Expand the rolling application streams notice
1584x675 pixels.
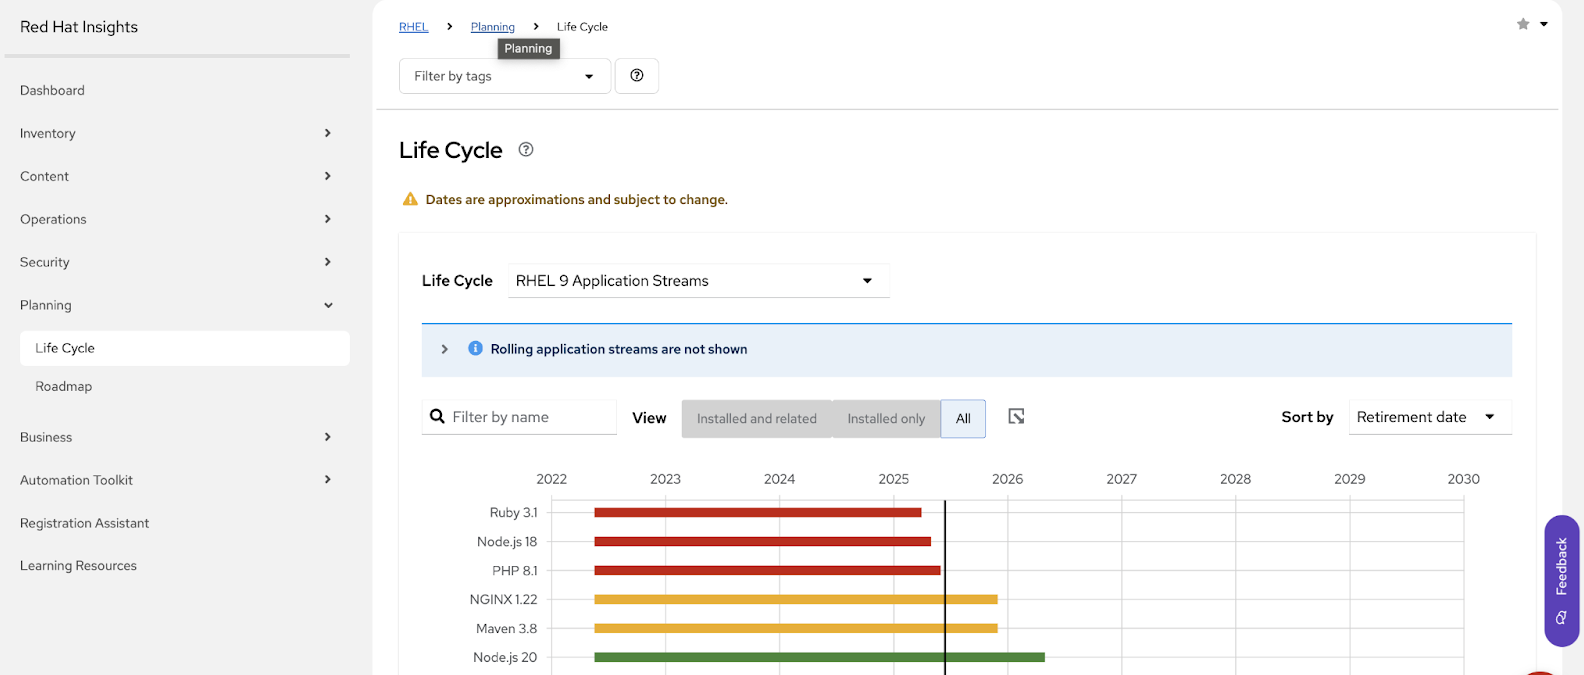445,349
